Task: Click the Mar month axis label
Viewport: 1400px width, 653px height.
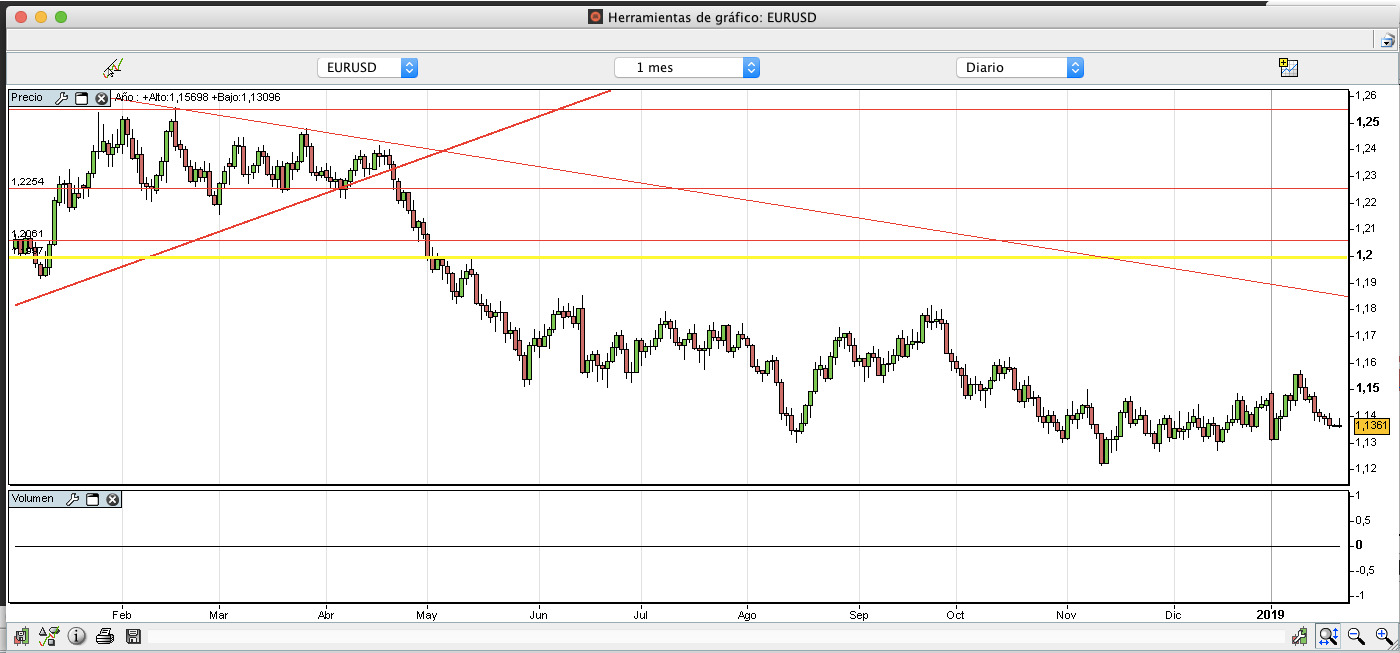Action: pyautogui.click(x=219, y=614)
